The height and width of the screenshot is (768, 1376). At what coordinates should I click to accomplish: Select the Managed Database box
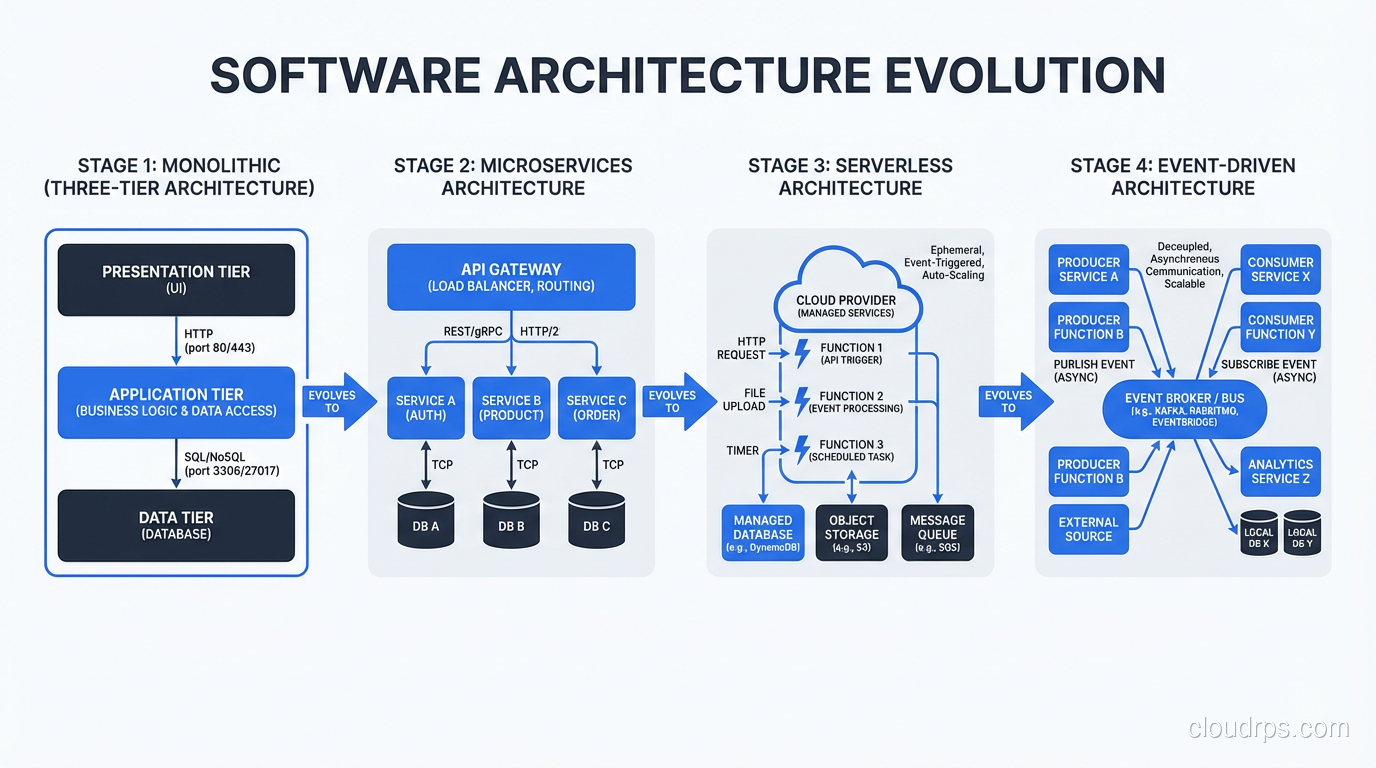click(763, 533)
